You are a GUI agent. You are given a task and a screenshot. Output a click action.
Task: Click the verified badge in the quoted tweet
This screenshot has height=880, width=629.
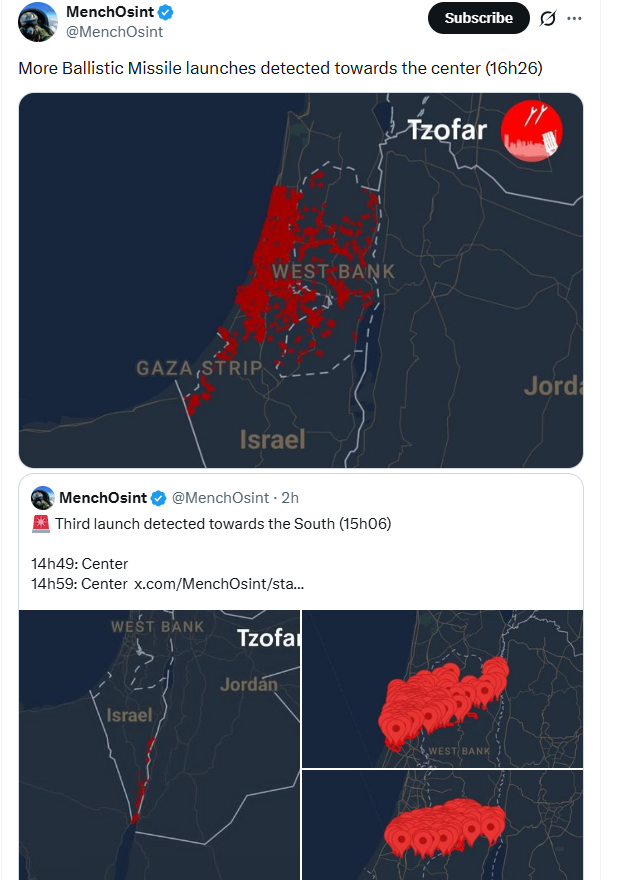click(x=160, y=497)
